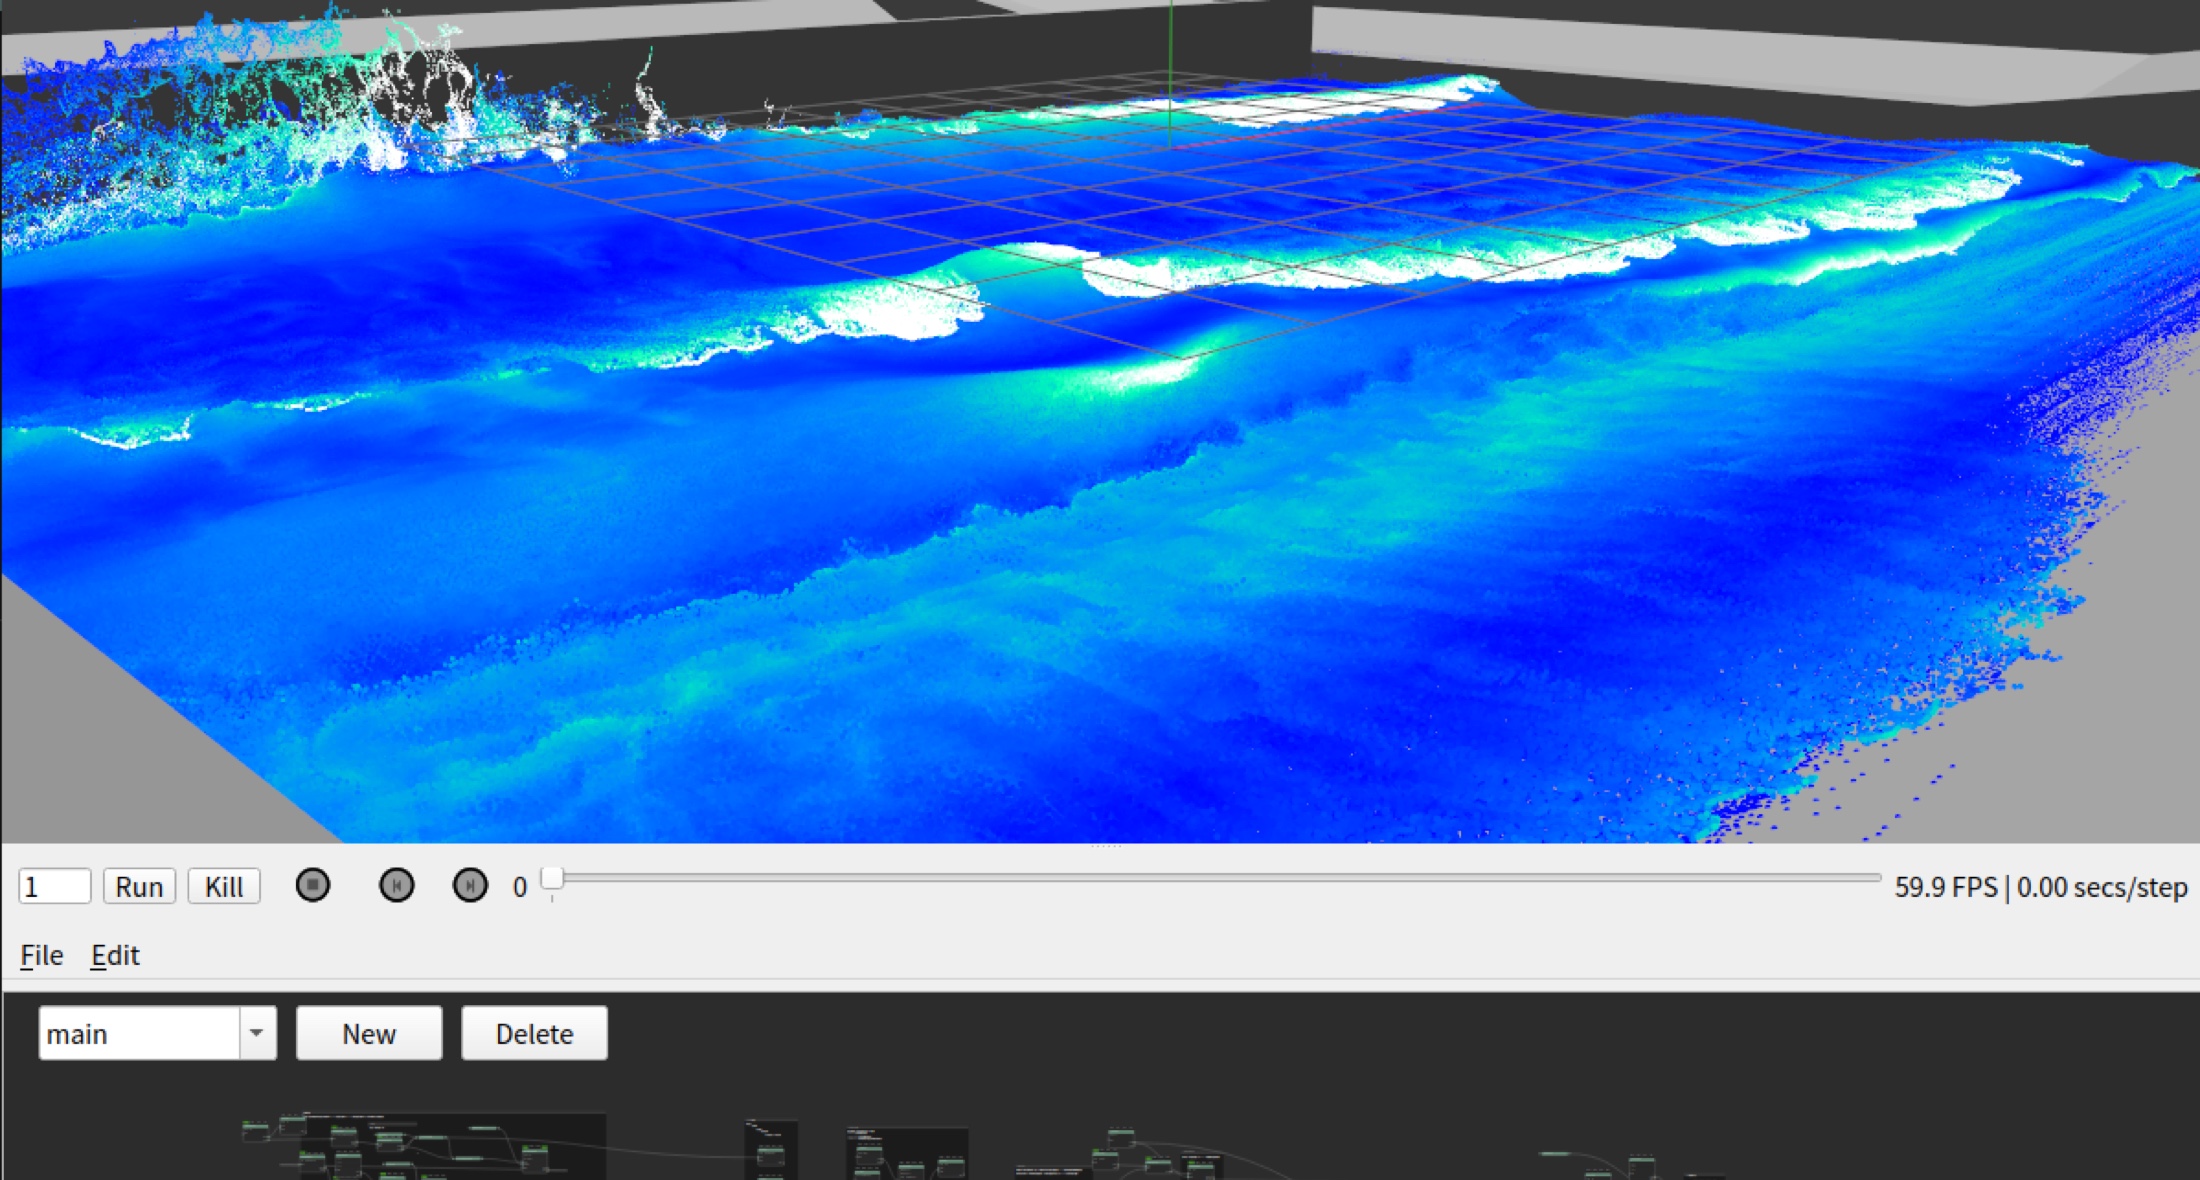
Task: Click the splitter handle below the viewport
Action: 1105,846
